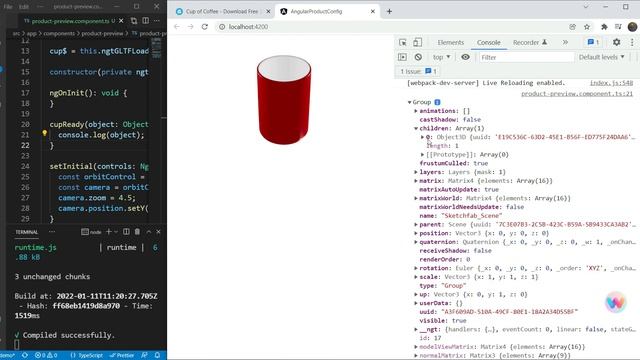Kill the terminal with the trash icon
Viewport: 640px width, 360px height.
138,232
